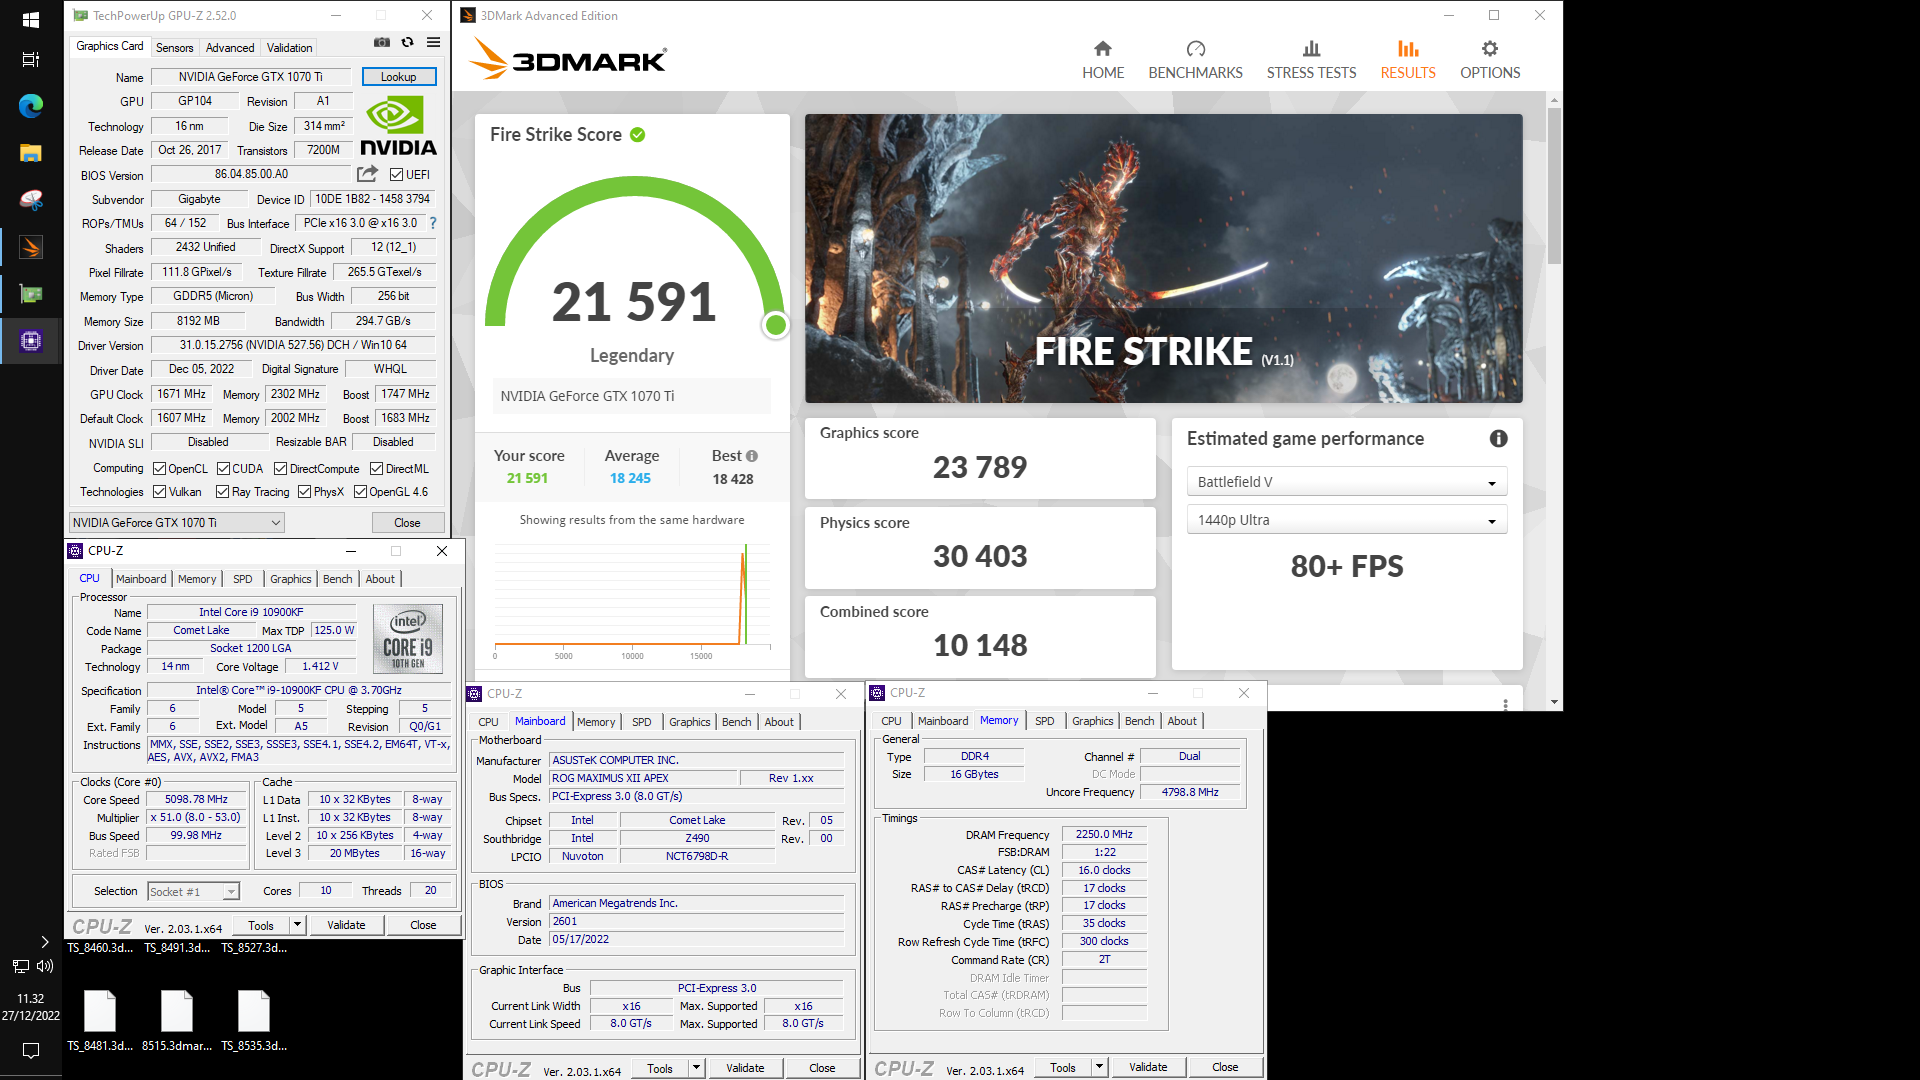Viewport: 1920px width, 1080px height.
Task: Switch to 3DMark taskbar icon
Action: tap(30, 247)
